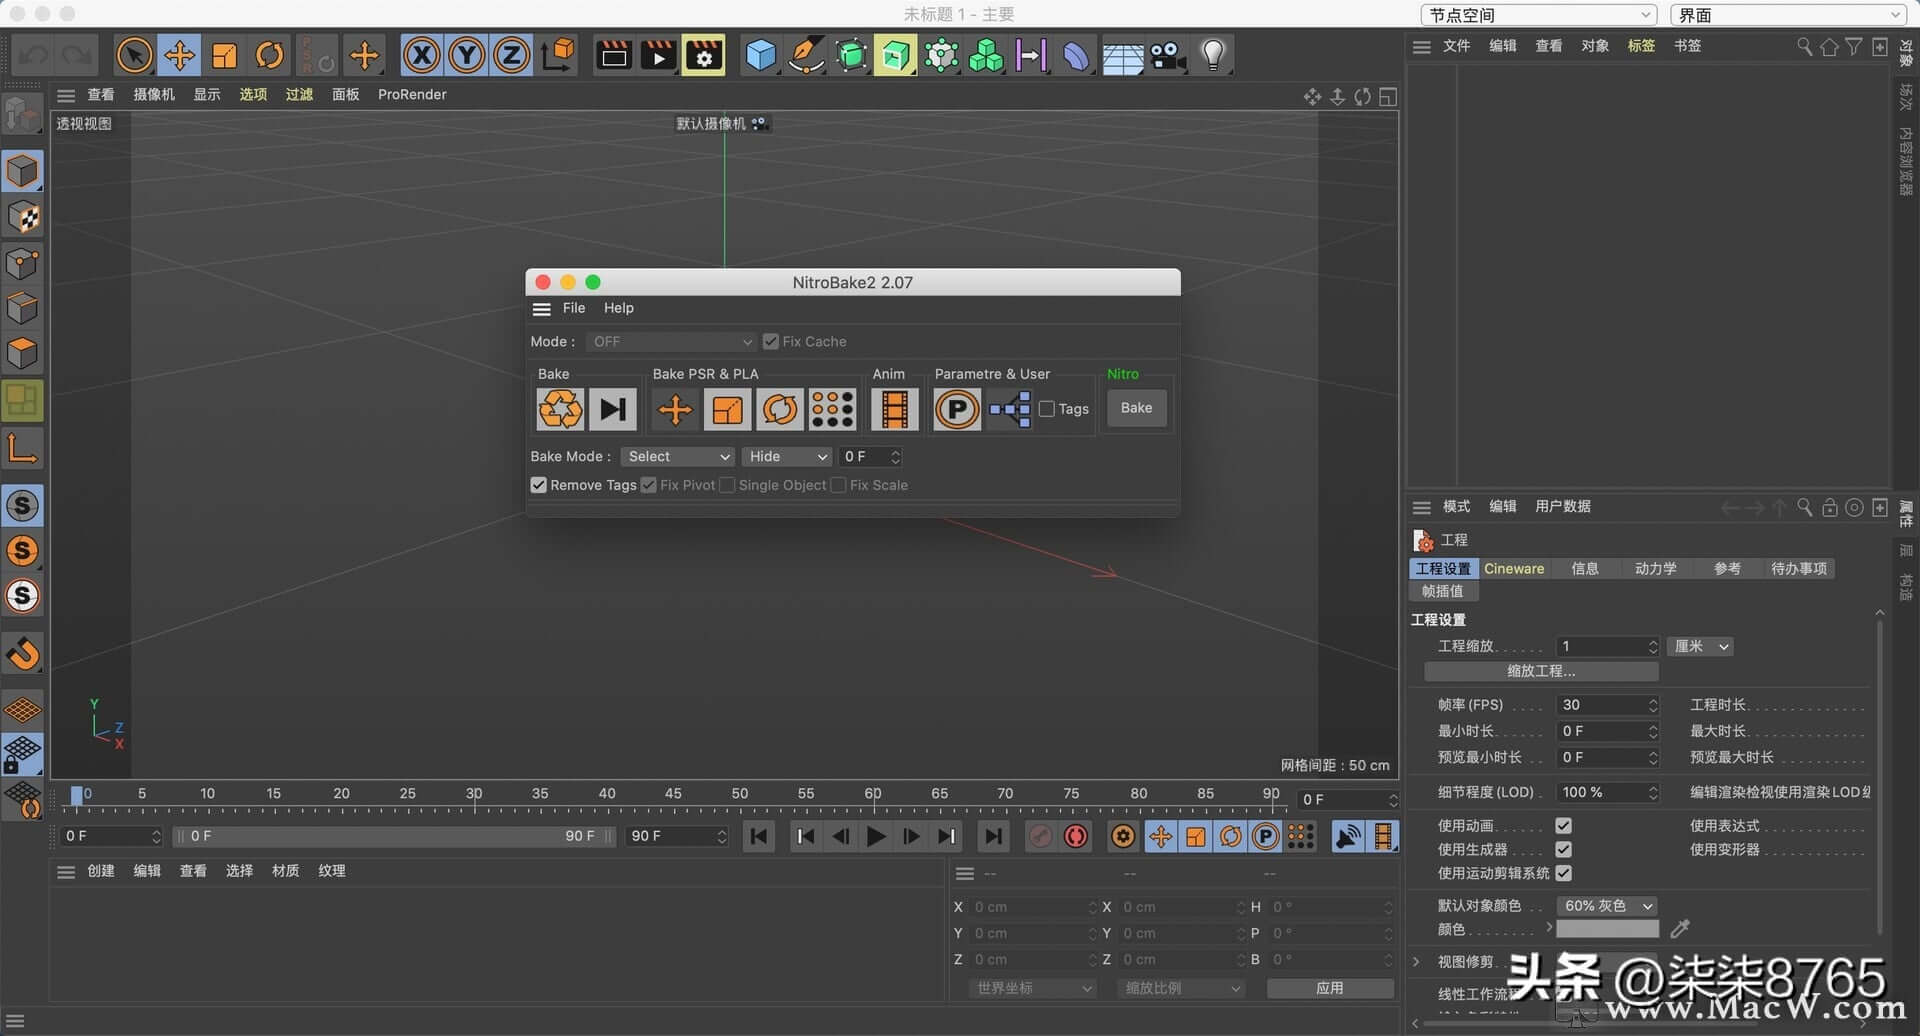Open Render Settings from the toolbar
Viewport: 1920px width, 1036px height.
tap(704, 55)
